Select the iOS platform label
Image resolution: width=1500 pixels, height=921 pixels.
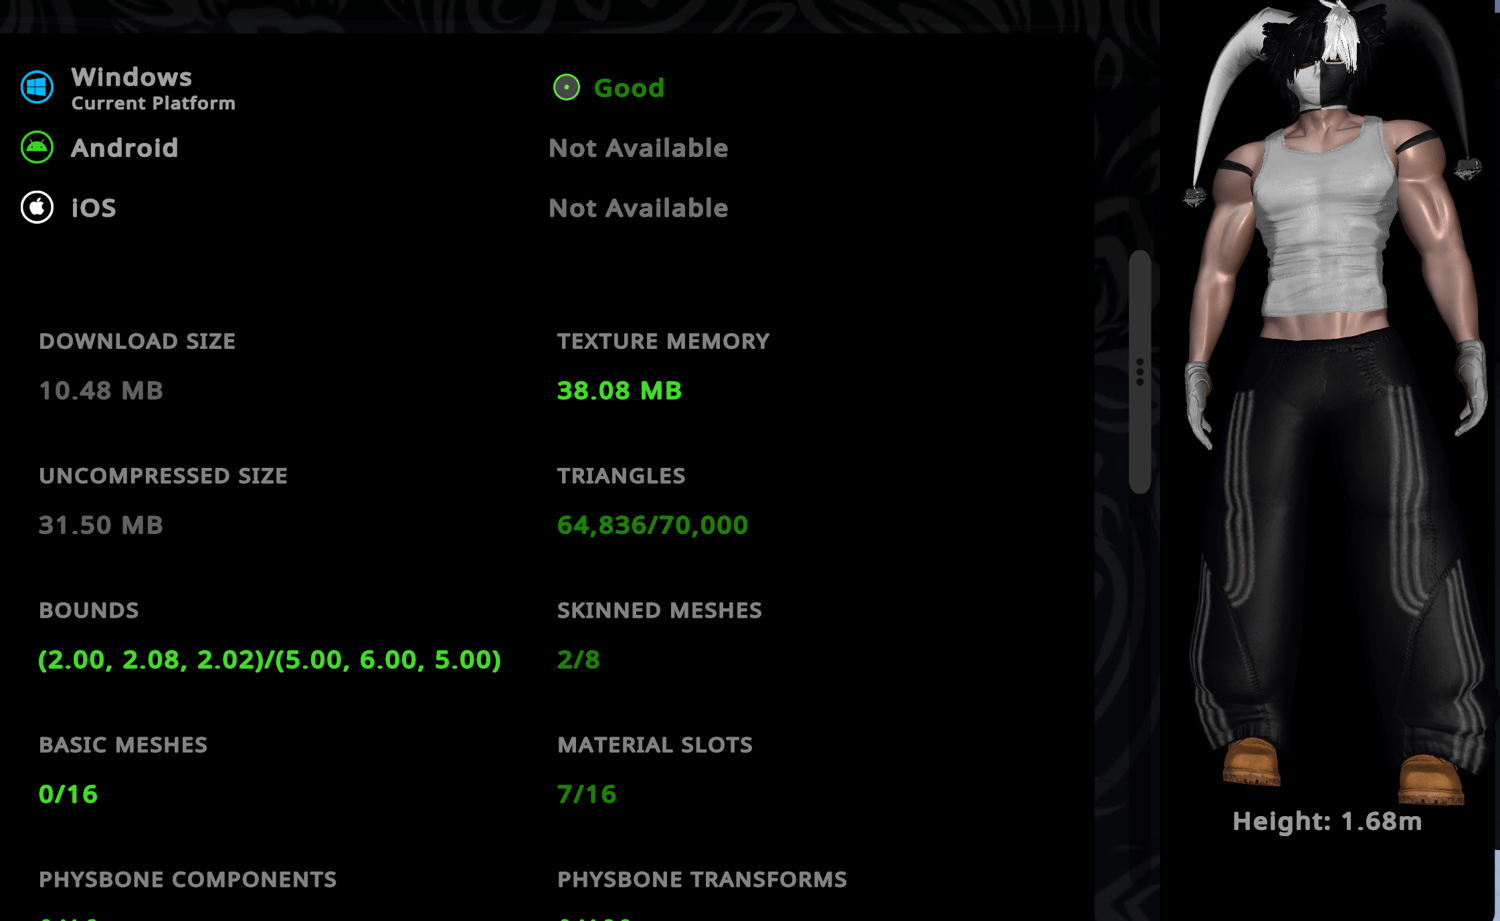coord(93,208)
